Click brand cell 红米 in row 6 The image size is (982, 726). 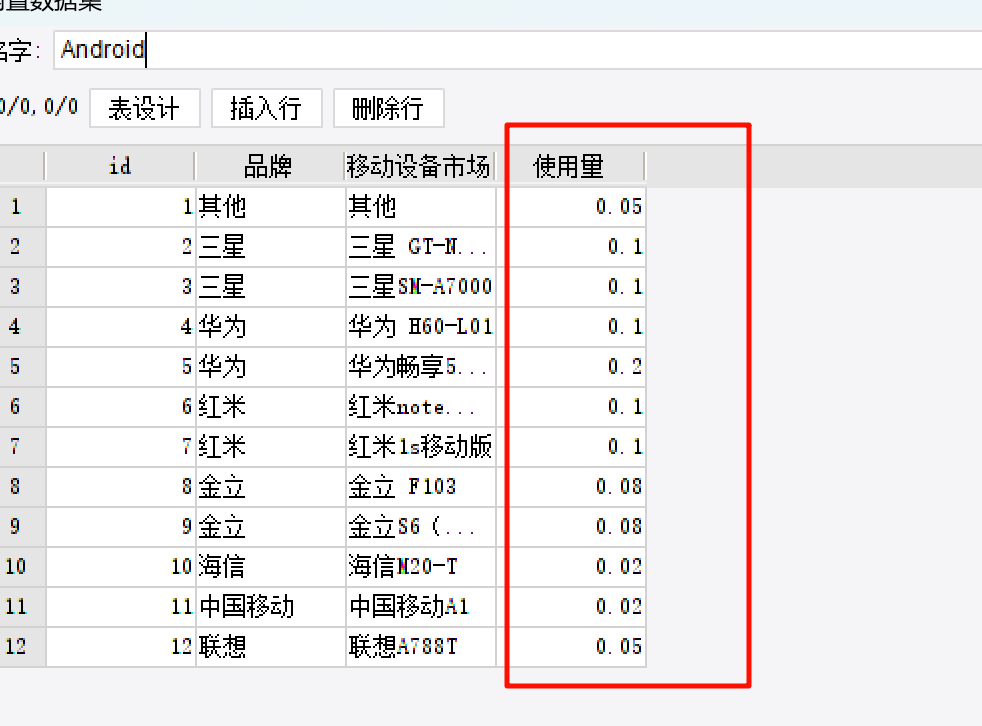(271, 407)
